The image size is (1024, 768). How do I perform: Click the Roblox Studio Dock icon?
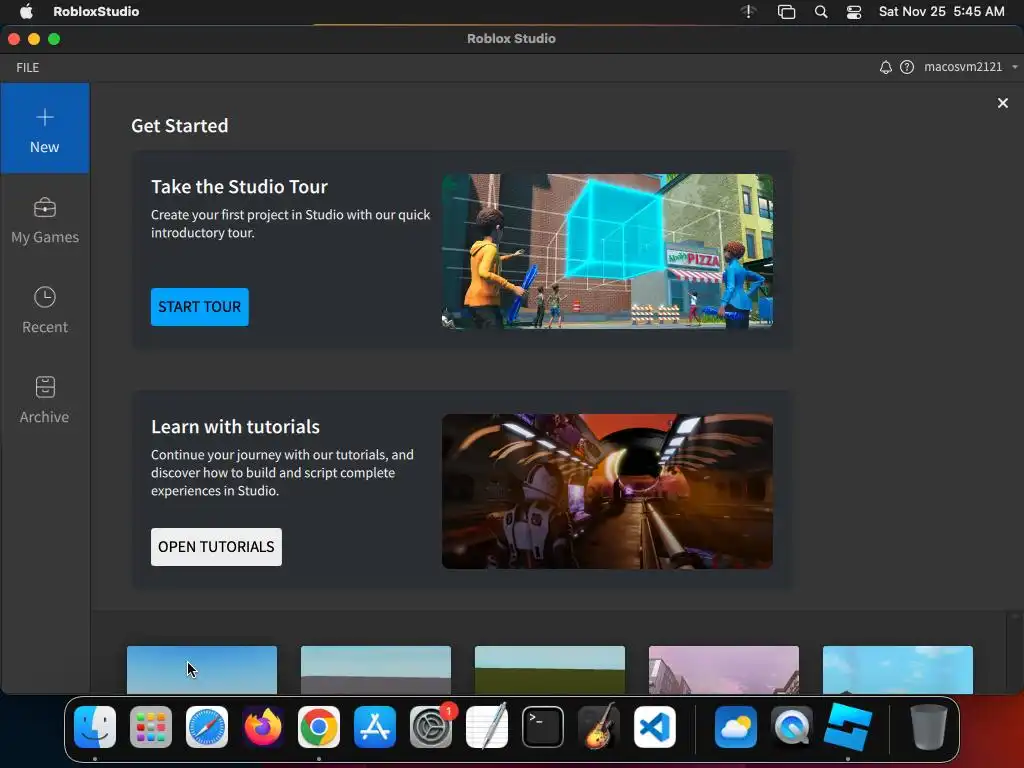[848, 726]
